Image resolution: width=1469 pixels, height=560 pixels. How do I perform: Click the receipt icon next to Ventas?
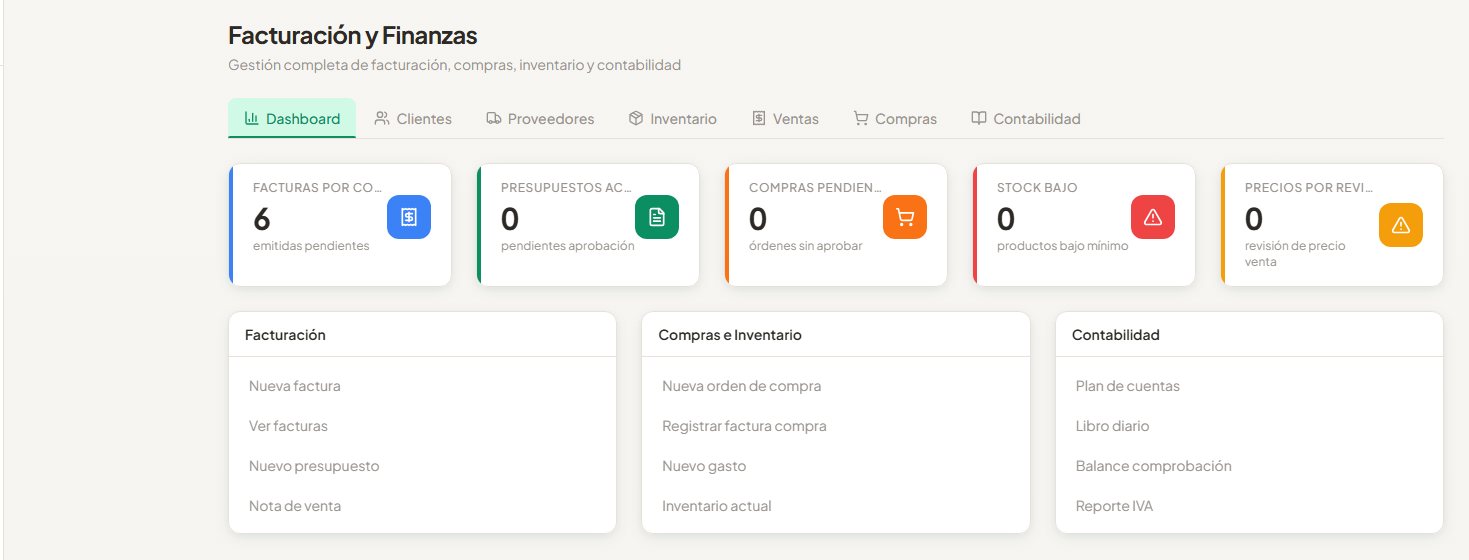point(759,118)
